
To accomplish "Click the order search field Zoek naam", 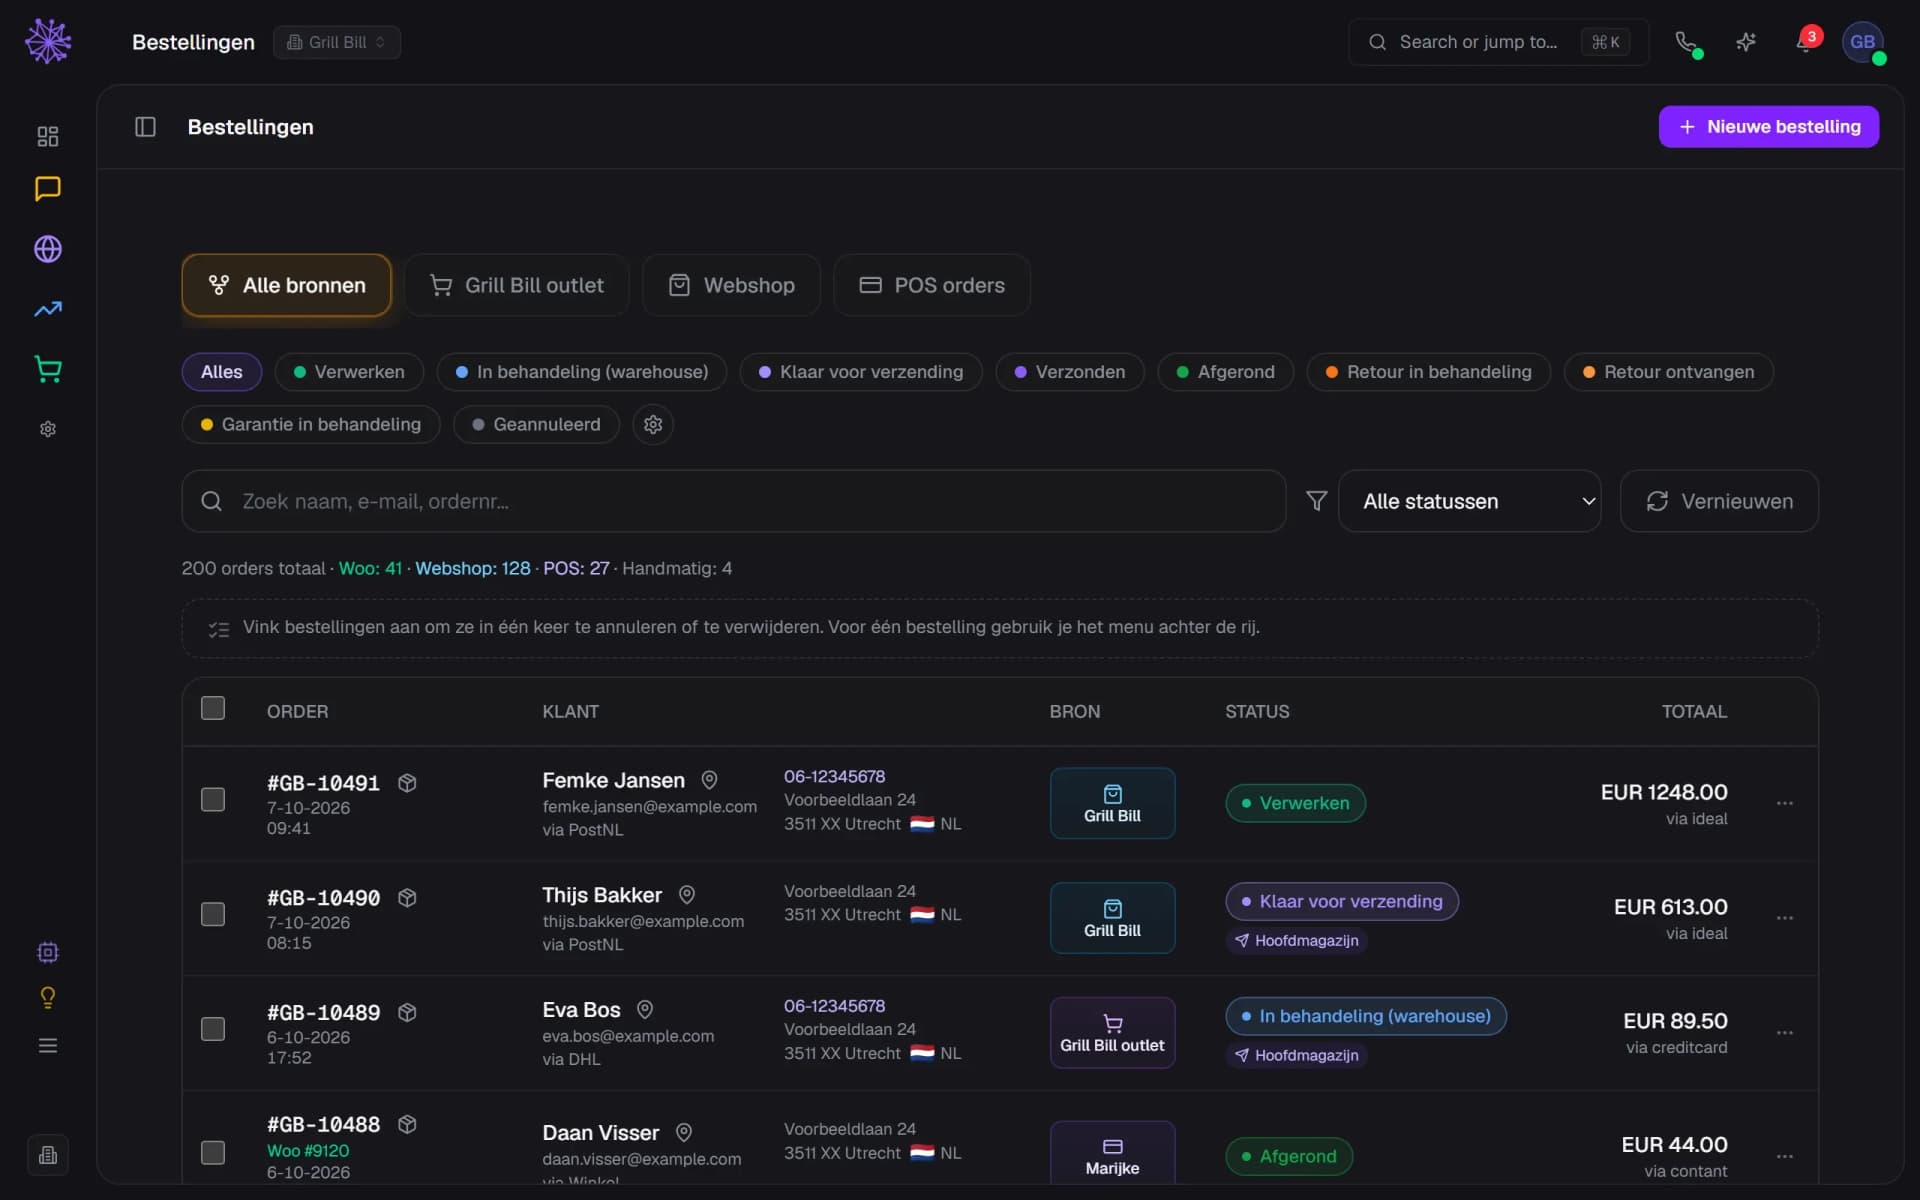I will point(733,501).
